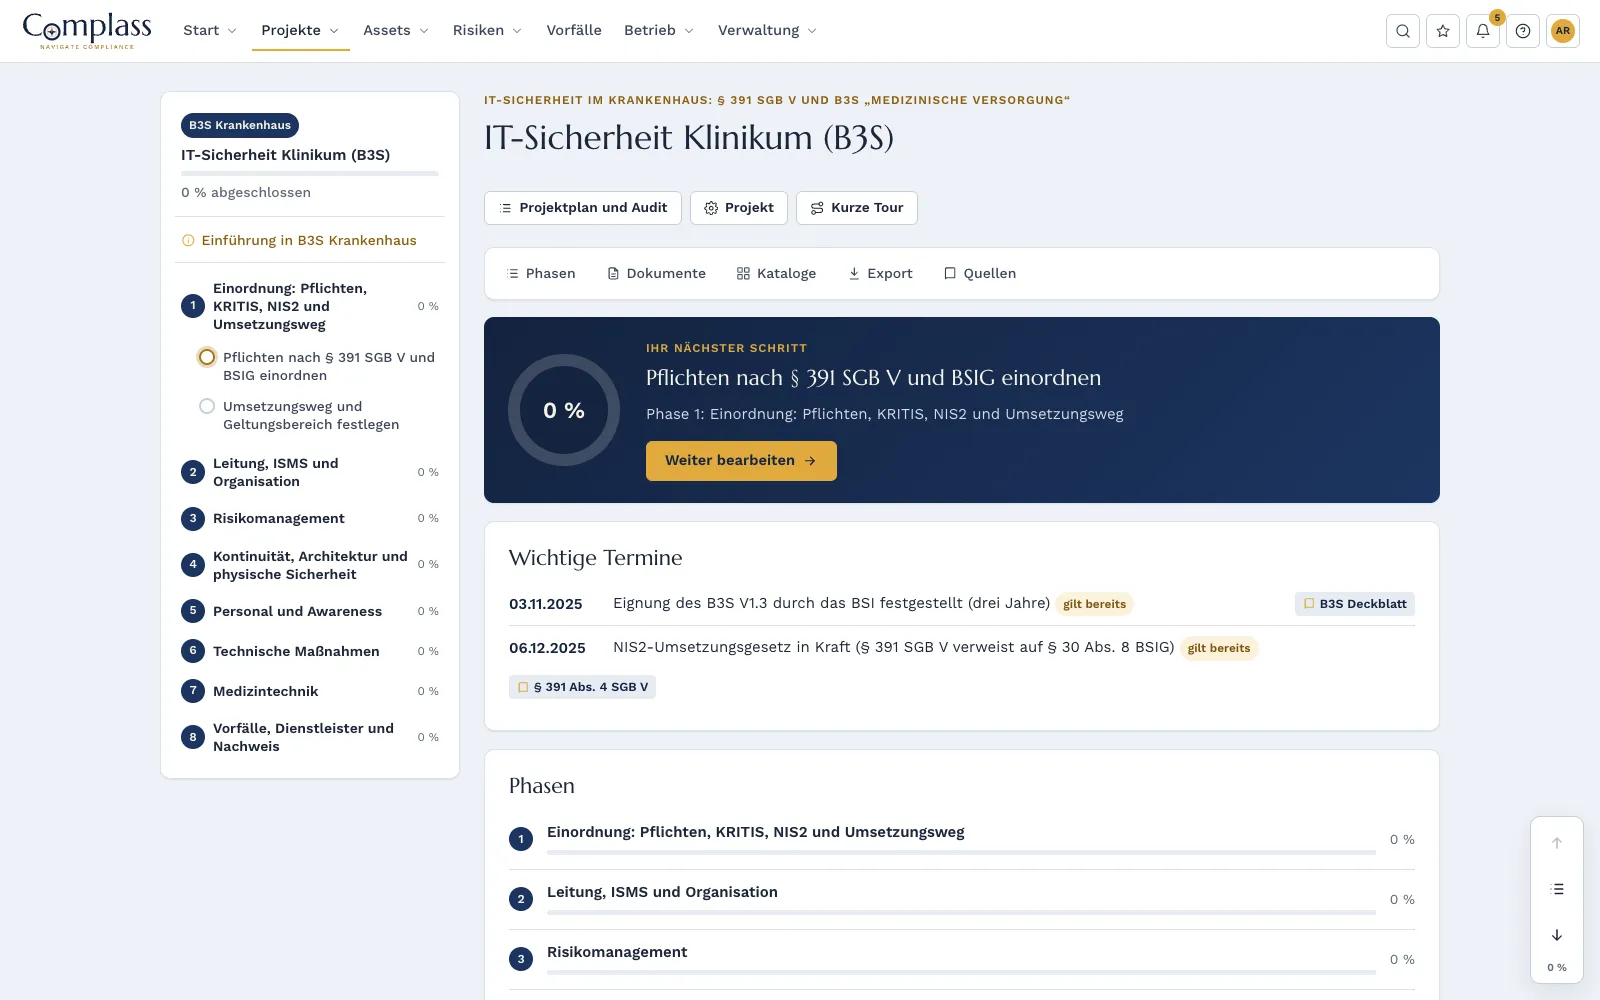
Task: Expand the Assets menu dropdown
Action: click(396, 30)
